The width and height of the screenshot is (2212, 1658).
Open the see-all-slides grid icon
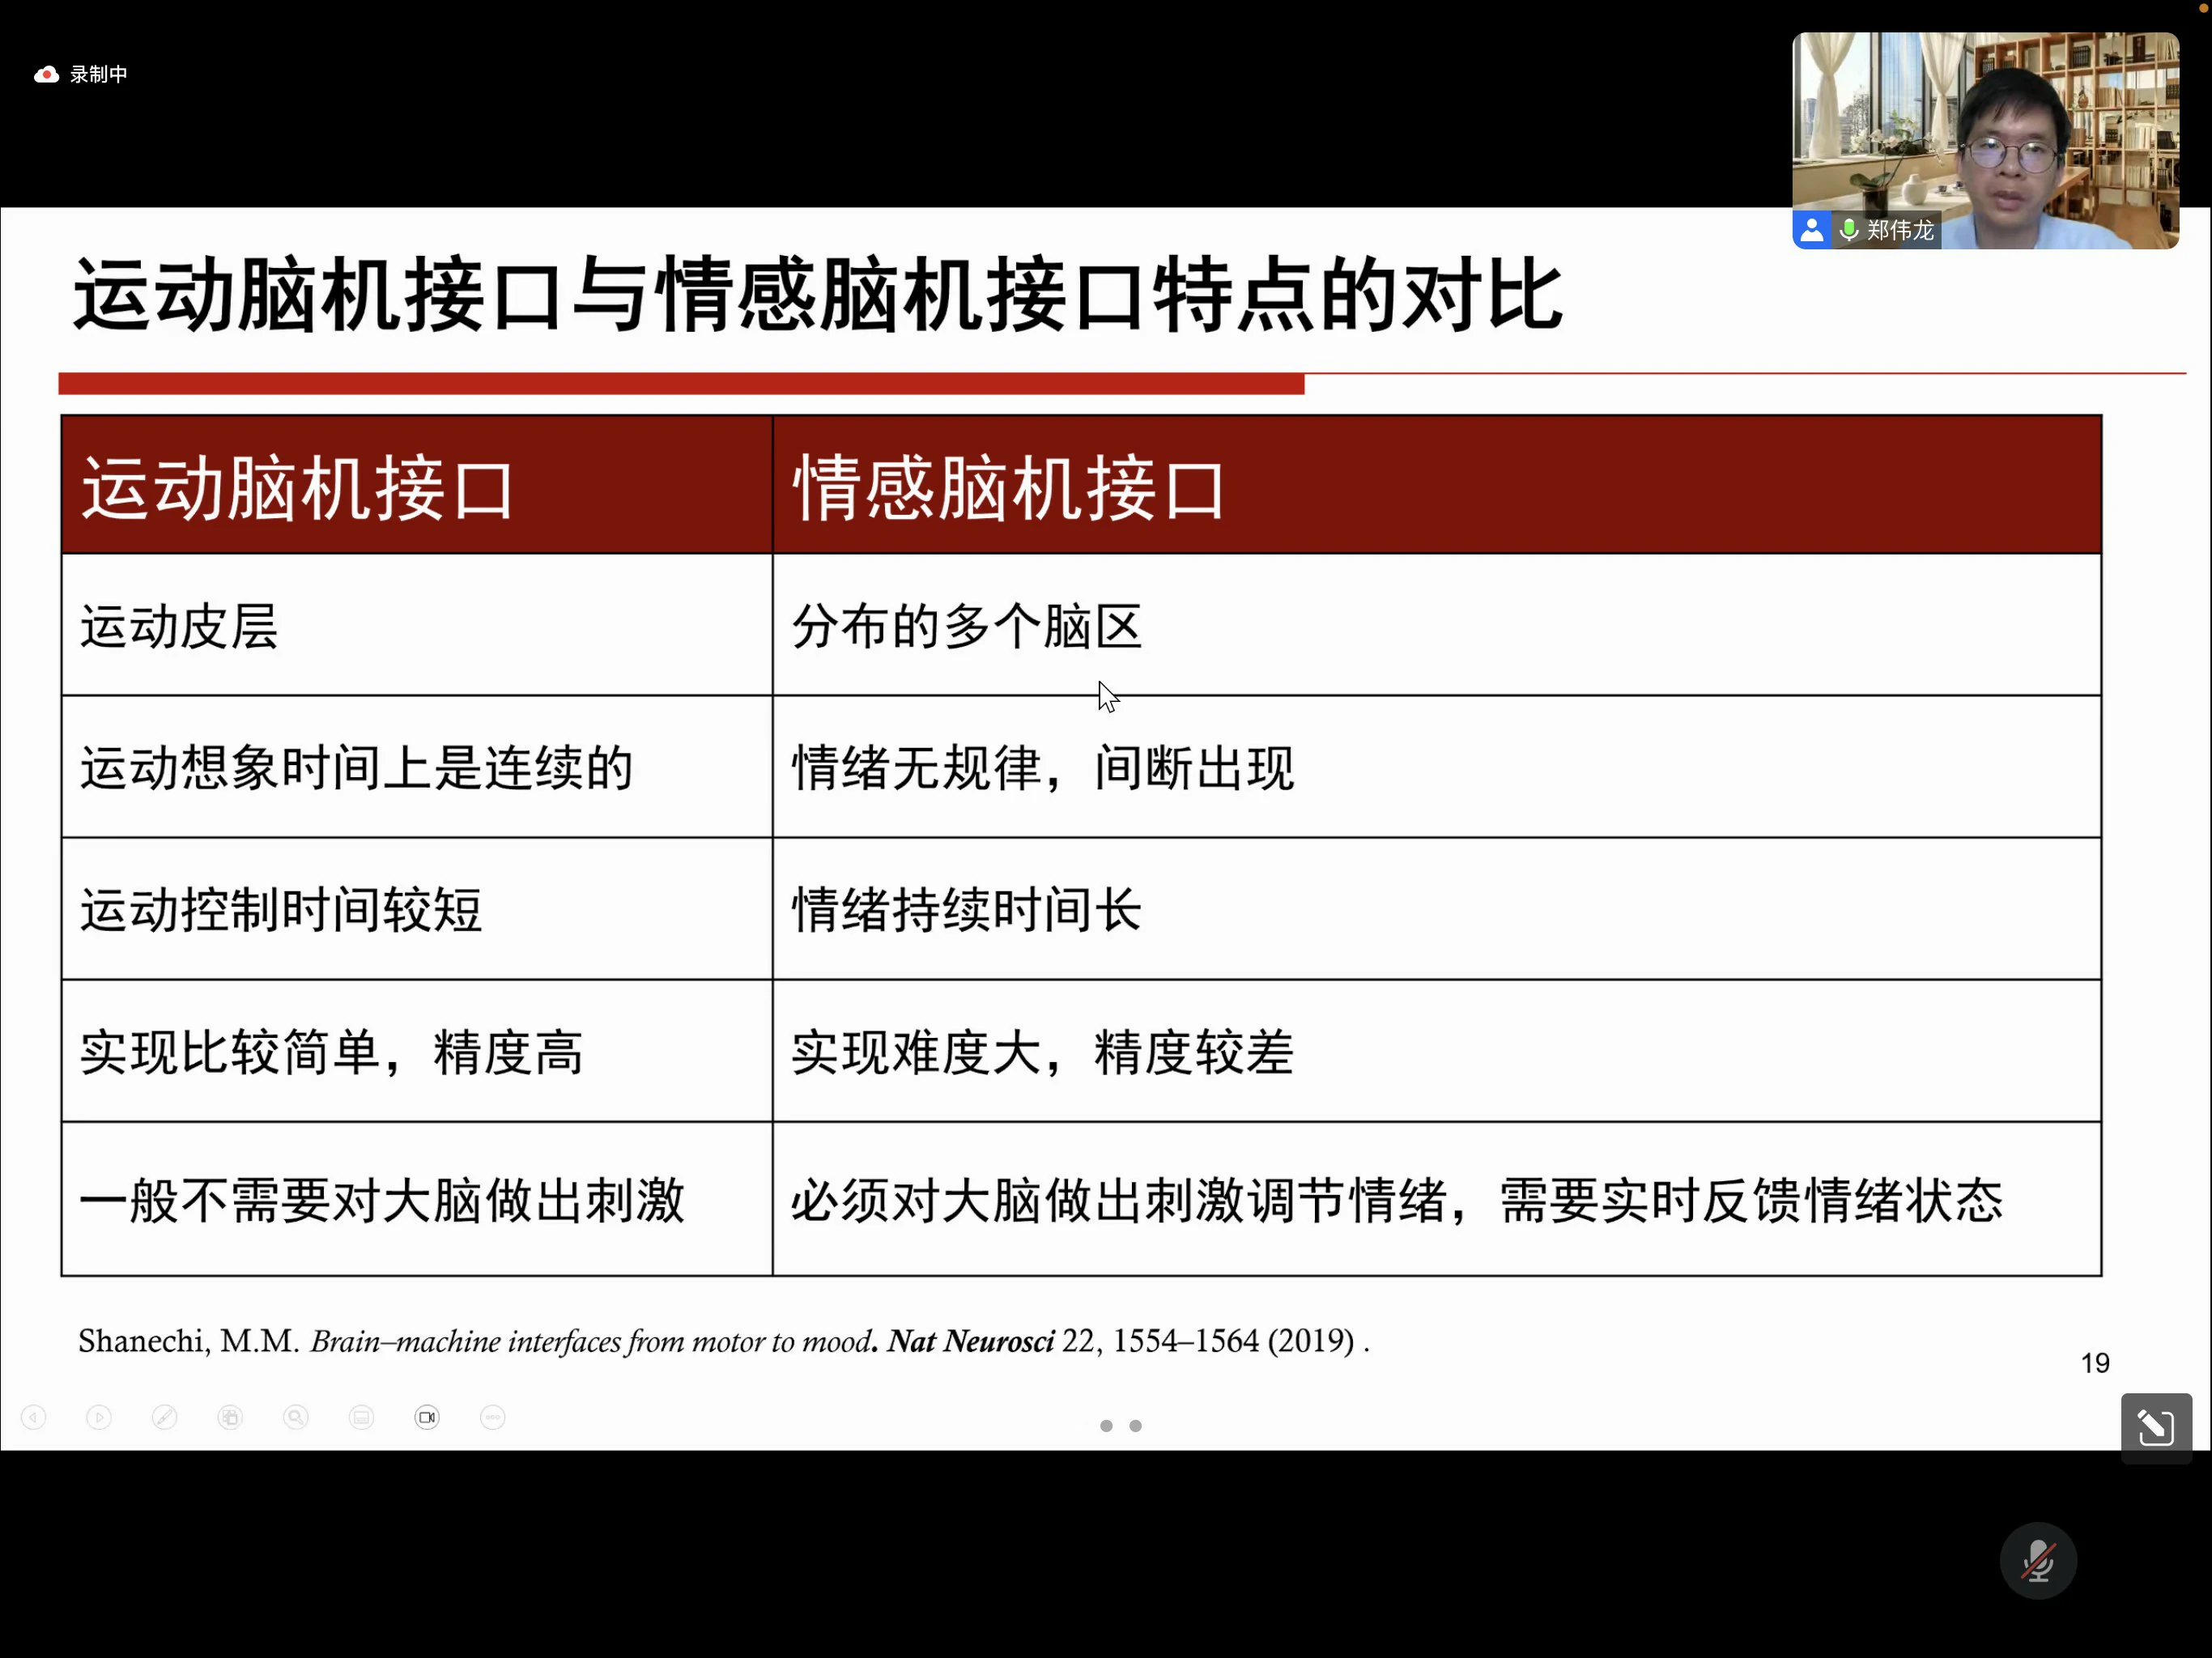point(230,1417)
